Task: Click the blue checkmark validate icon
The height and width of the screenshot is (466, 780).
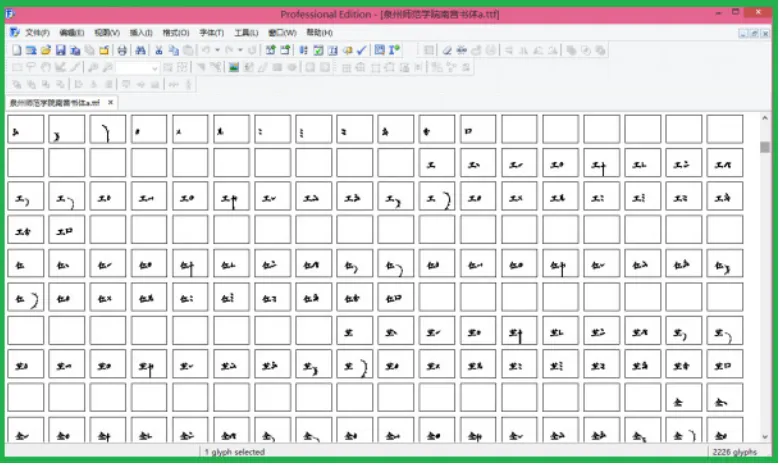Action: (362, 50)
